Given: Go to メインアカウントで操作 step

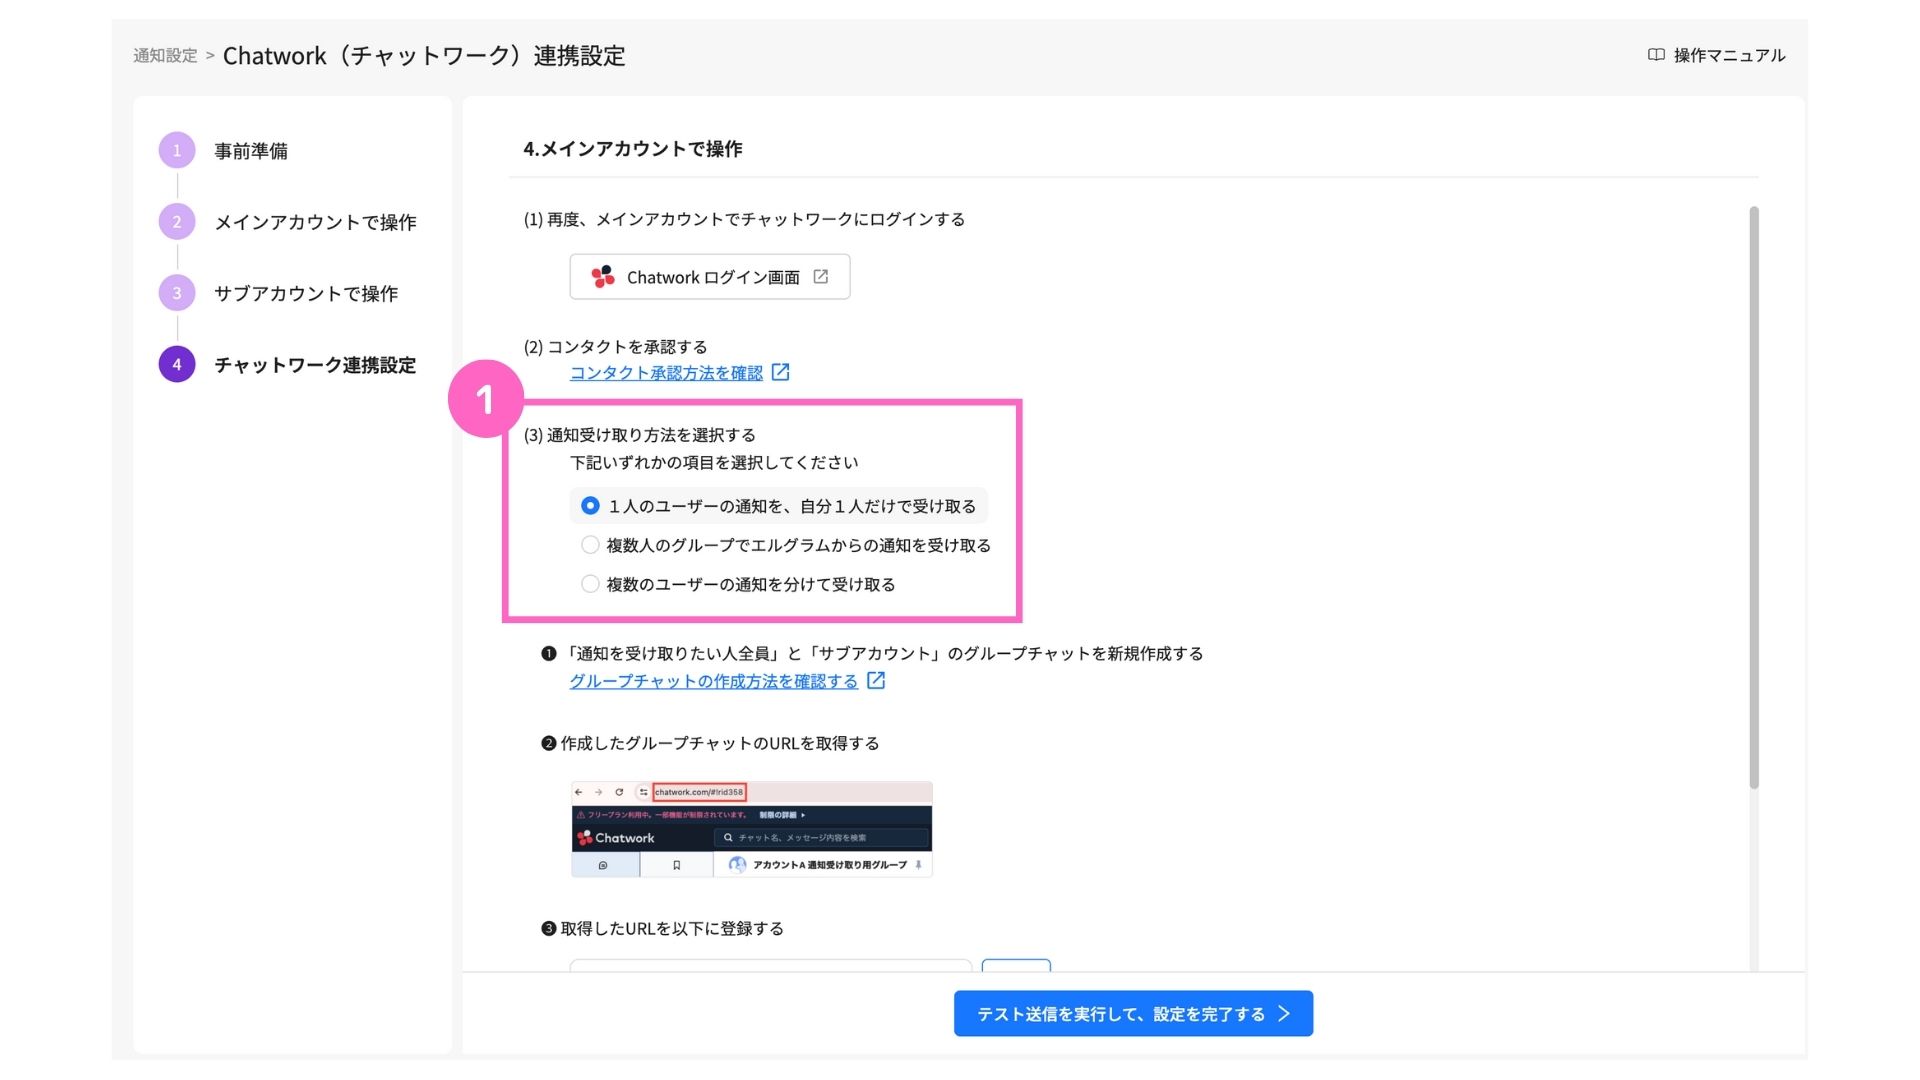Looking at the screenshot, I should click(x=315, y=222).
